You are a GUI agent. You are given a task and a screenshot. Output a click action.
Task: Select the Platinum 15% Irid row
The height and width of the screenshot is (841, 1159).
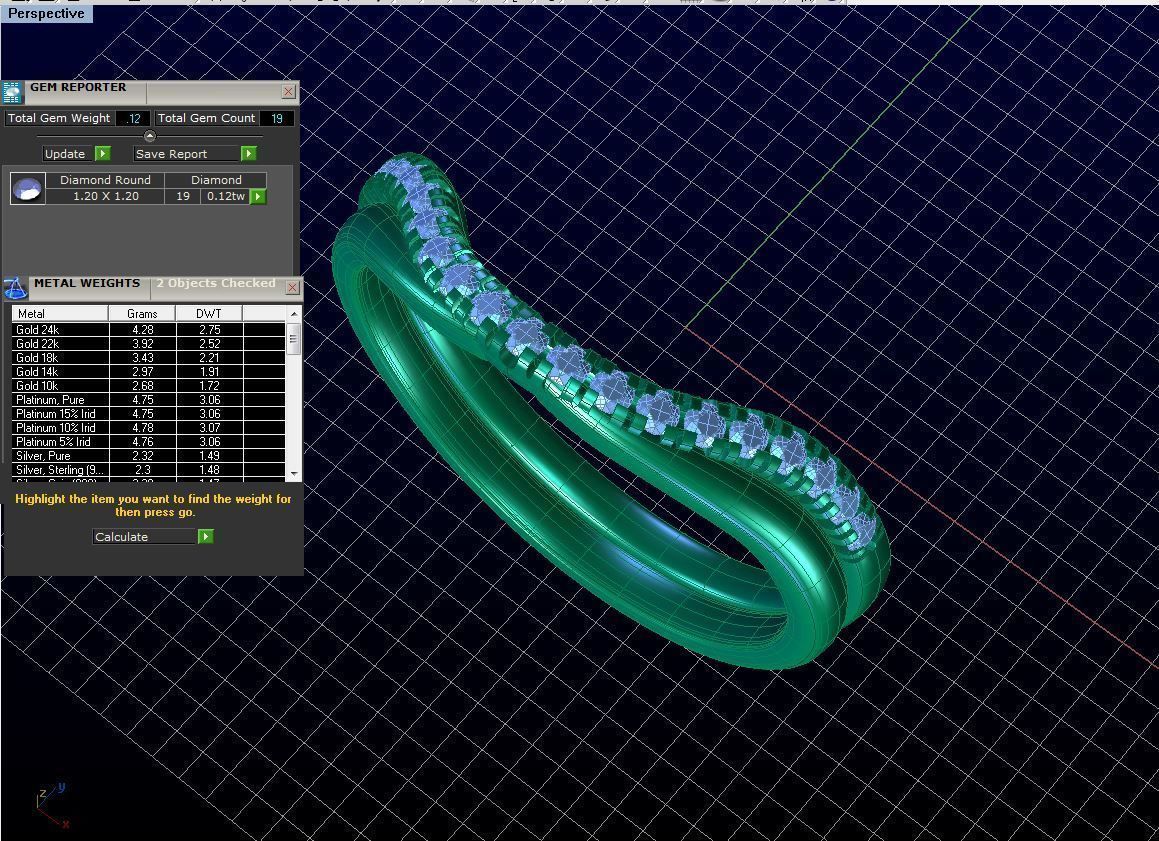click(x=148, y=414)
